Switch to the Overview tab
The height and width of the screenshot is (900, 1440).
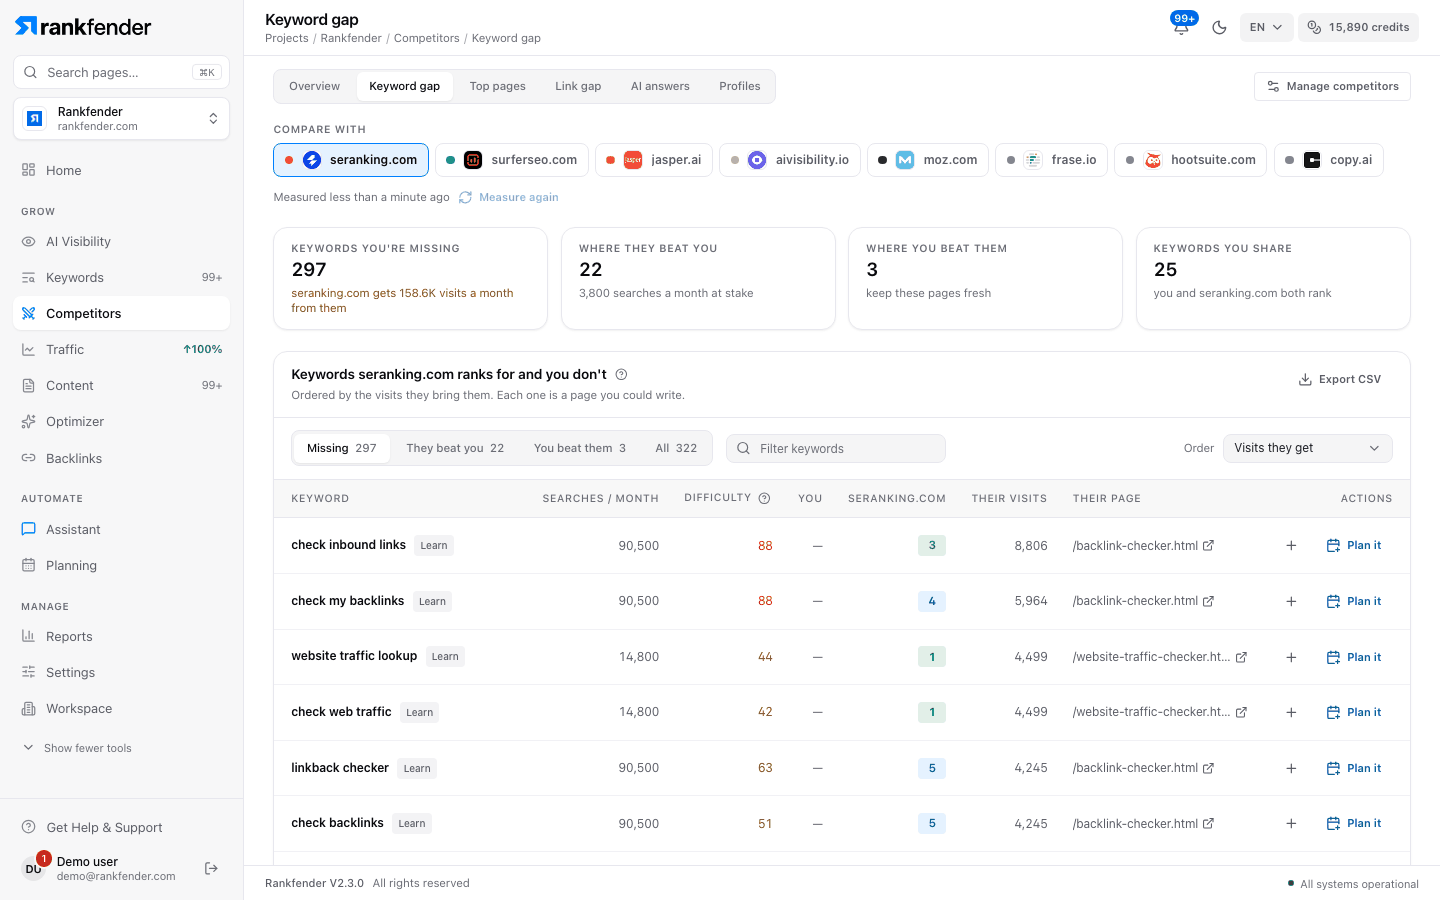point(314,86)
